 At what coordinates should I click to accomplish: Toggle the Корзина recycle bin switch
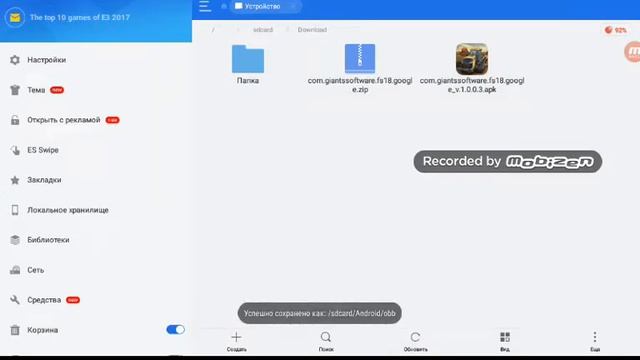tap(176, 330)
